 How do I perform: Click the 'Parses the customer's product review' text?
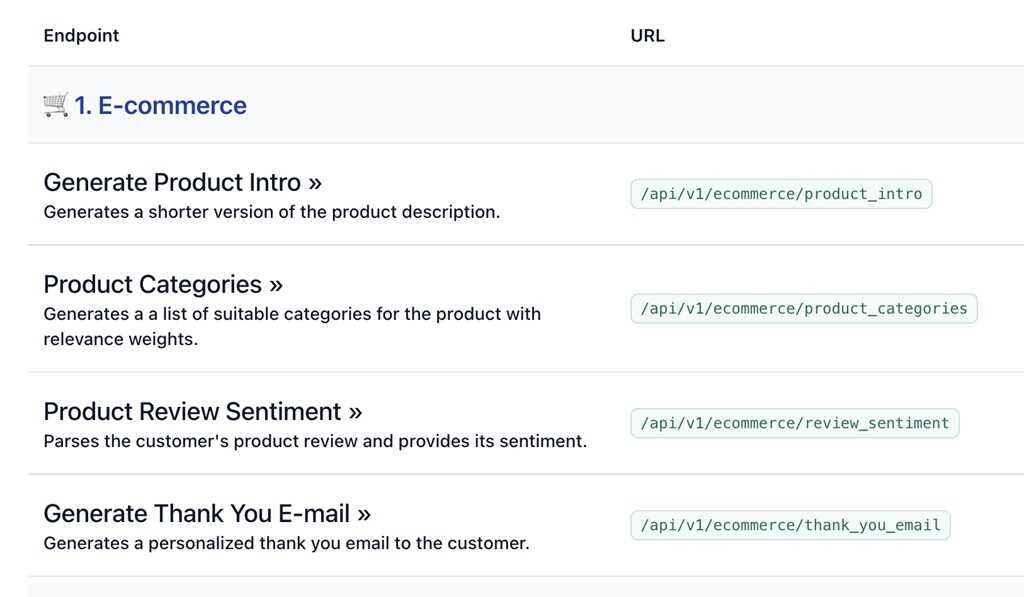point(315,441)
